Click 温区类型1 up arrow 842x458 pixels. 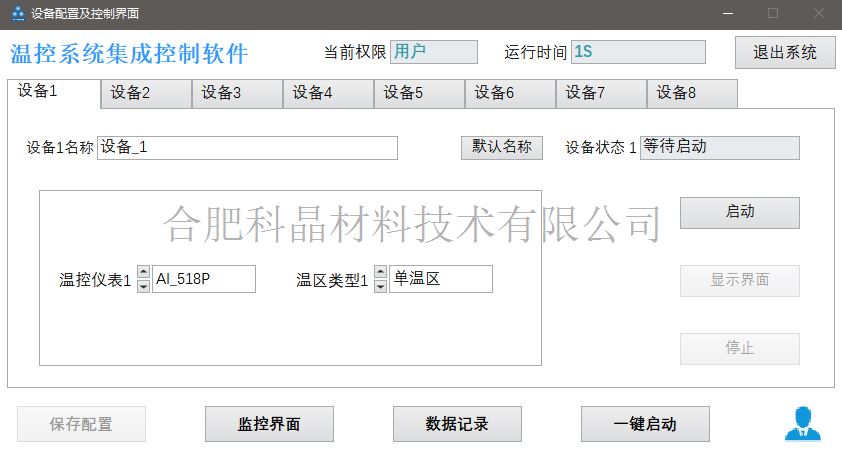380,272
